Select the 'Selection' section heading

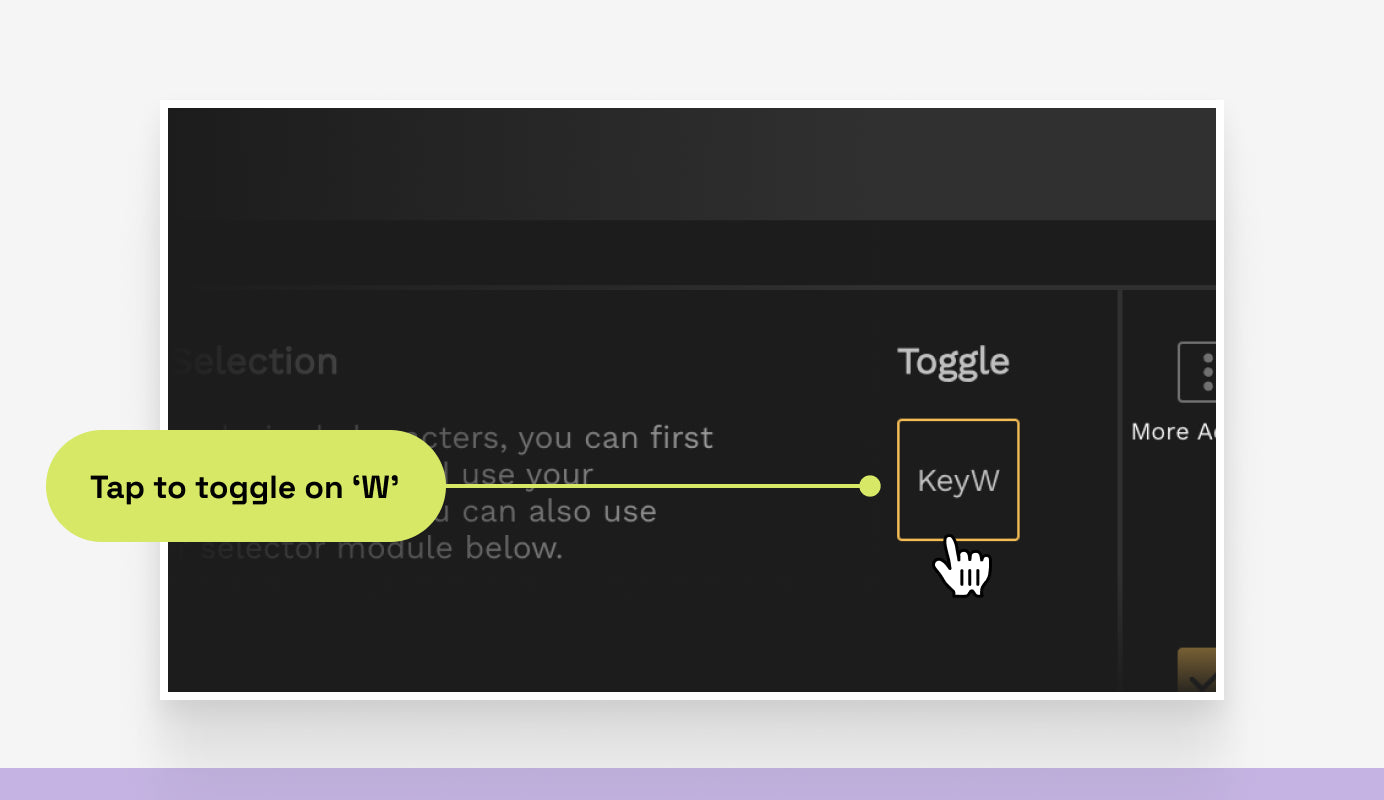coord(257,362)
